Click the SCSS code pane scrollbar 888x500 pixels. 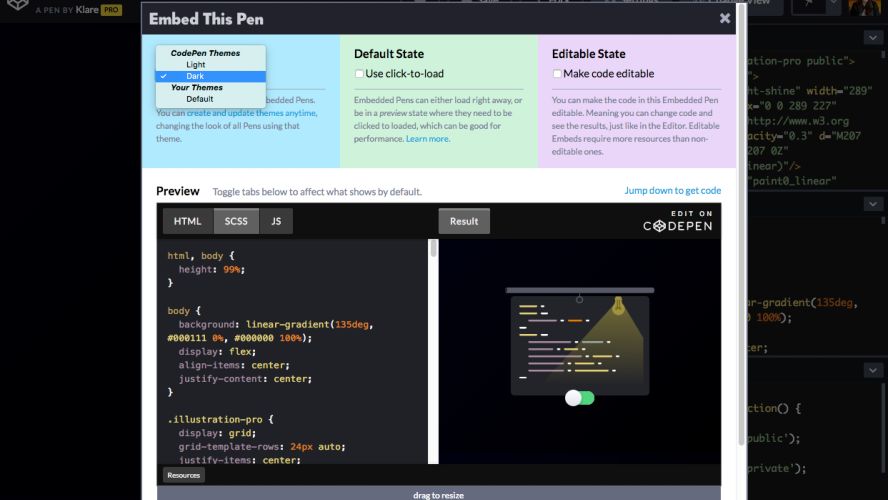433,248
